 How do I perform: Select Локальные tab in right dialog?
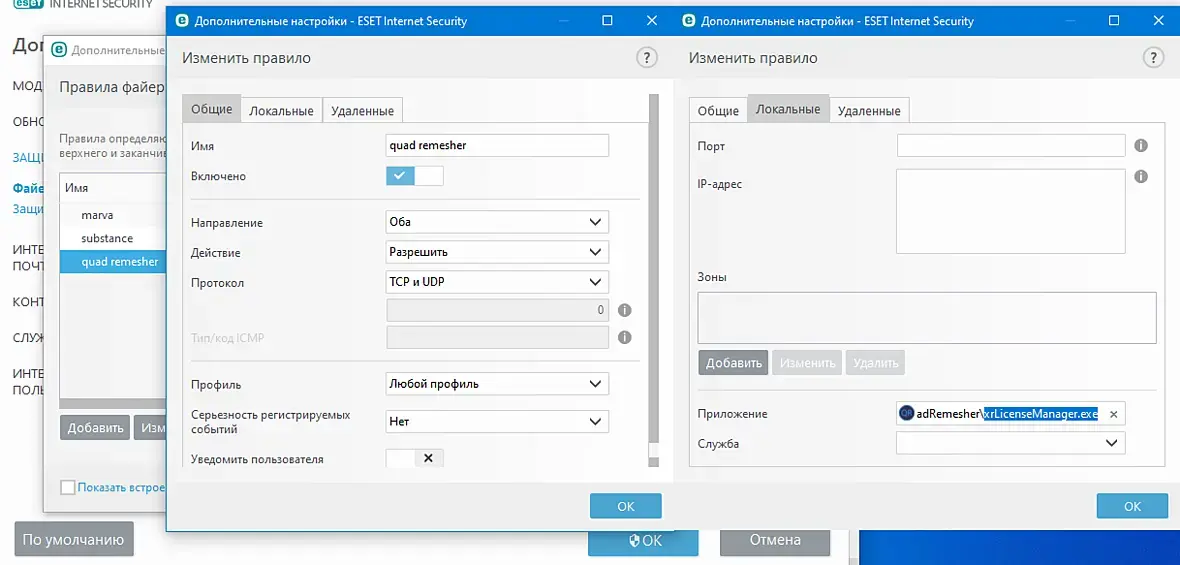point(788,108)
